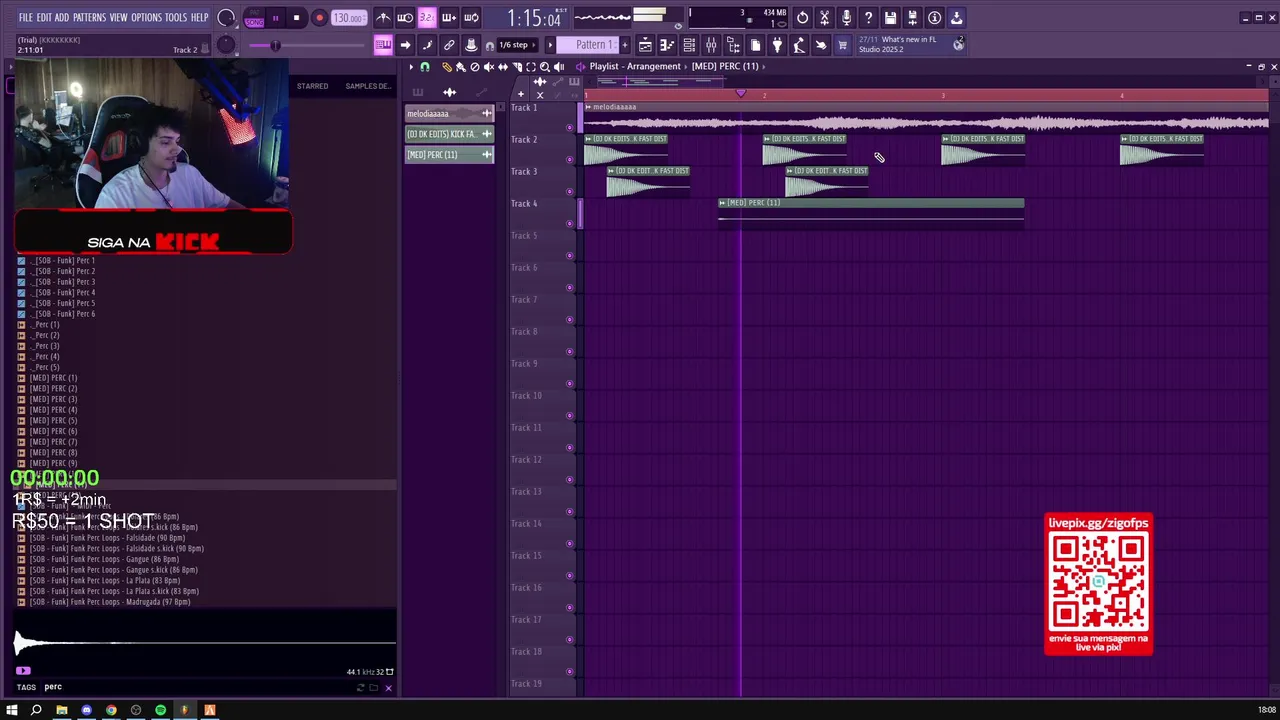
Task: Open the VIEW menu
Action: pyautogui.click(x=118, y=18)
